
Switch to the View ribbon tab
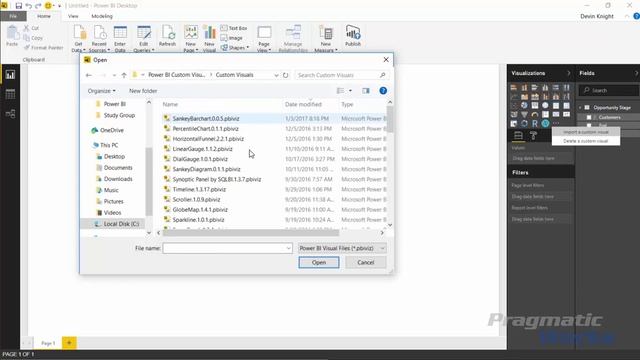coord(73,16)
